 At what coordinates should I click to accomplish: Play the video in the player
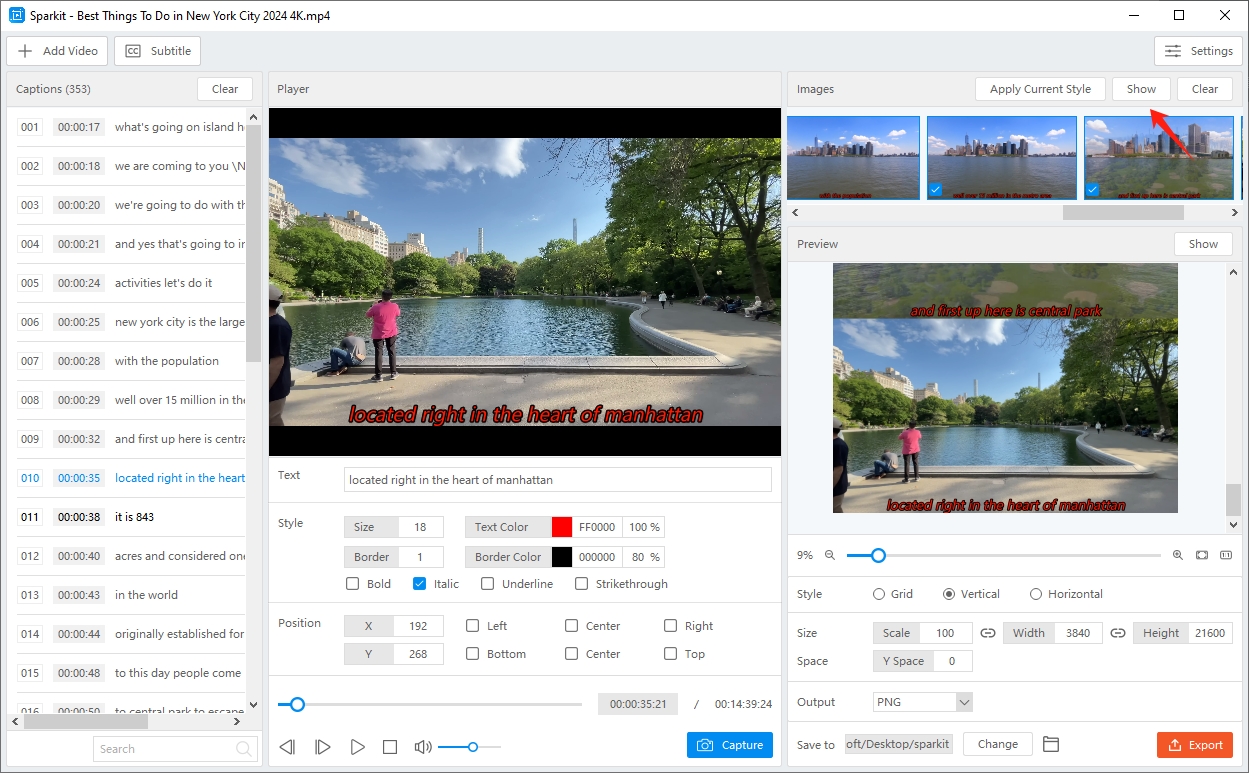click(x=357, y=747)
